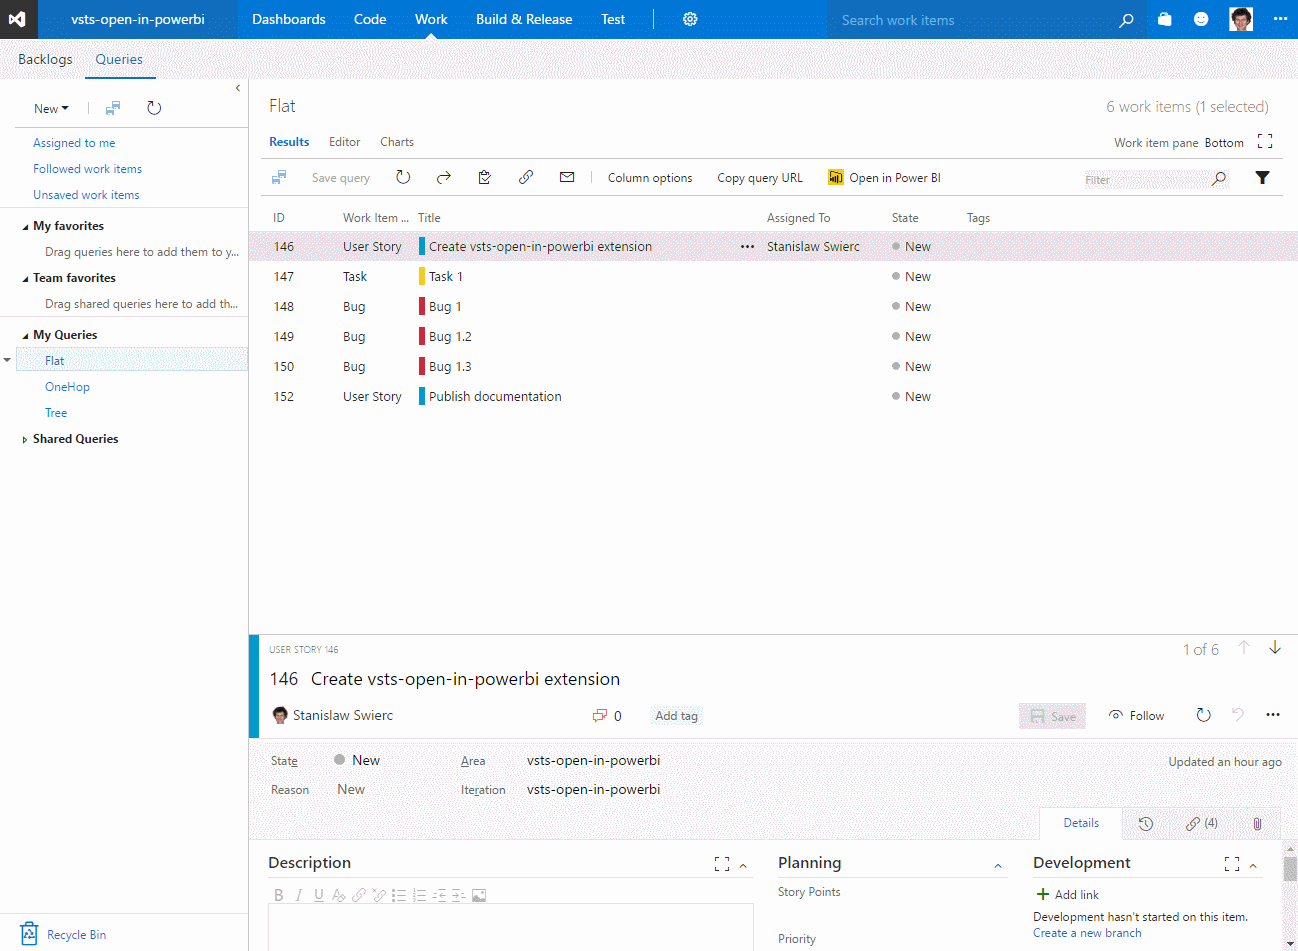Open discussion comments icon
Viewport: 1298px width, 951px height.
pyautogui.click(x=600, y=716)
